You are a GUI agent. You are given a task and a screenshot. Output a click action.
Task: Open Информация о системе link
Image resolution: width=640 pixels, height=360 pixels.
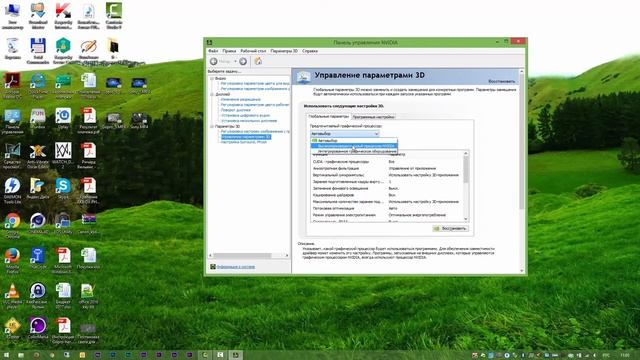(x=236, y=267)
